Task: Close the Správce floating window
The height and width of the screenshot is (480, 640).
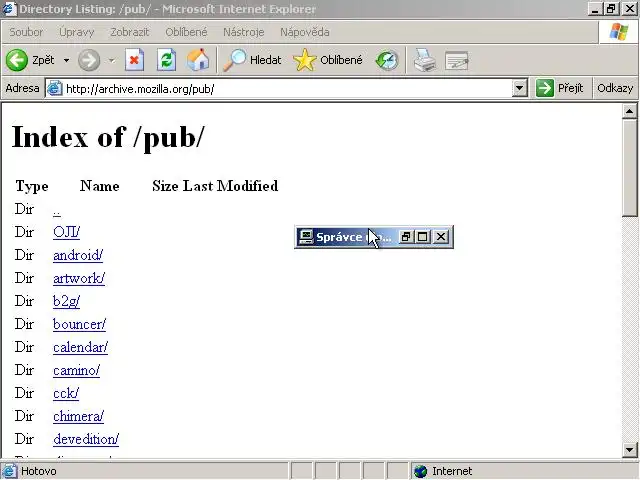Action: 441,237
